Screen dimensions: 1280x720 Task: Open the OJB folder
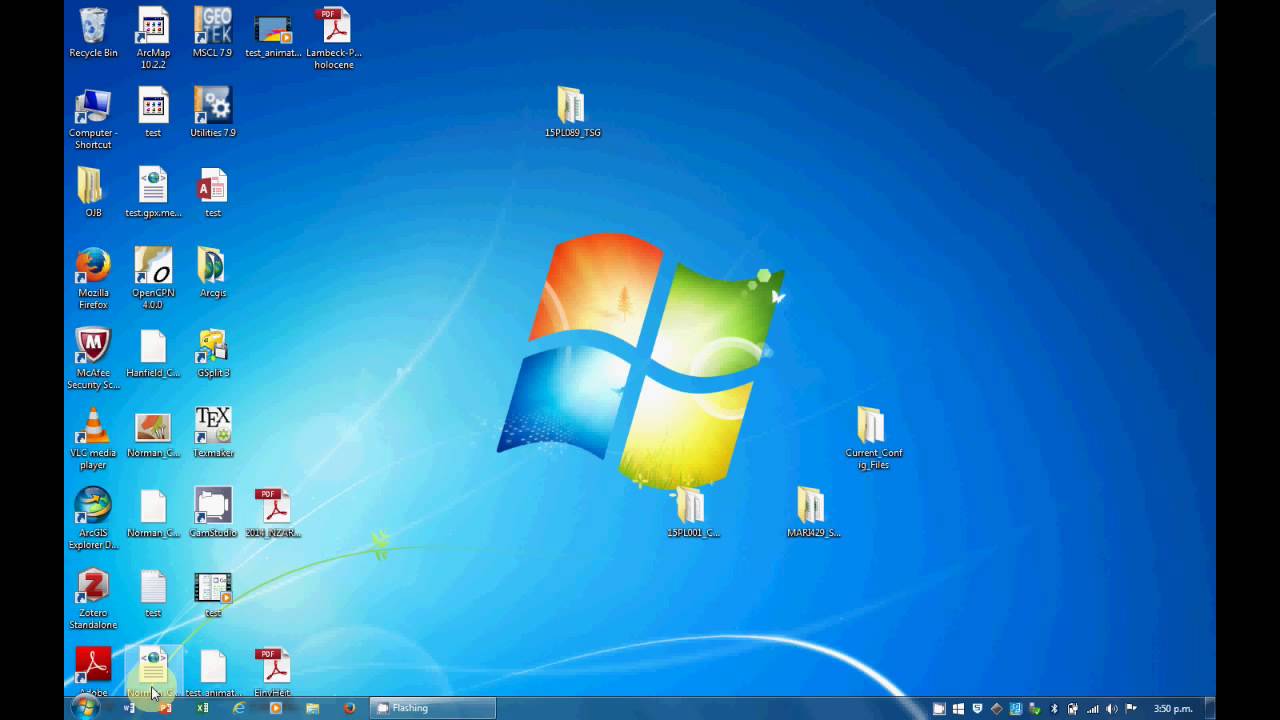tap(93, 193)
